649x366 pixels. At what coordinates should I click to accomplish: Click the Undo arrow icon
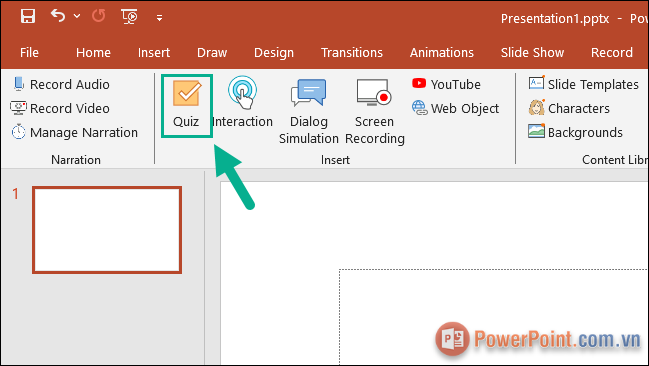[58, 16]
